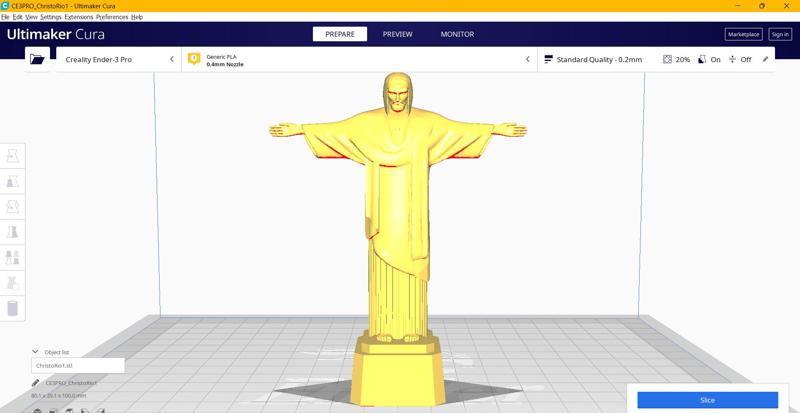Collapse the Object list chevron
800x413 pixels.
coord(35,352)
